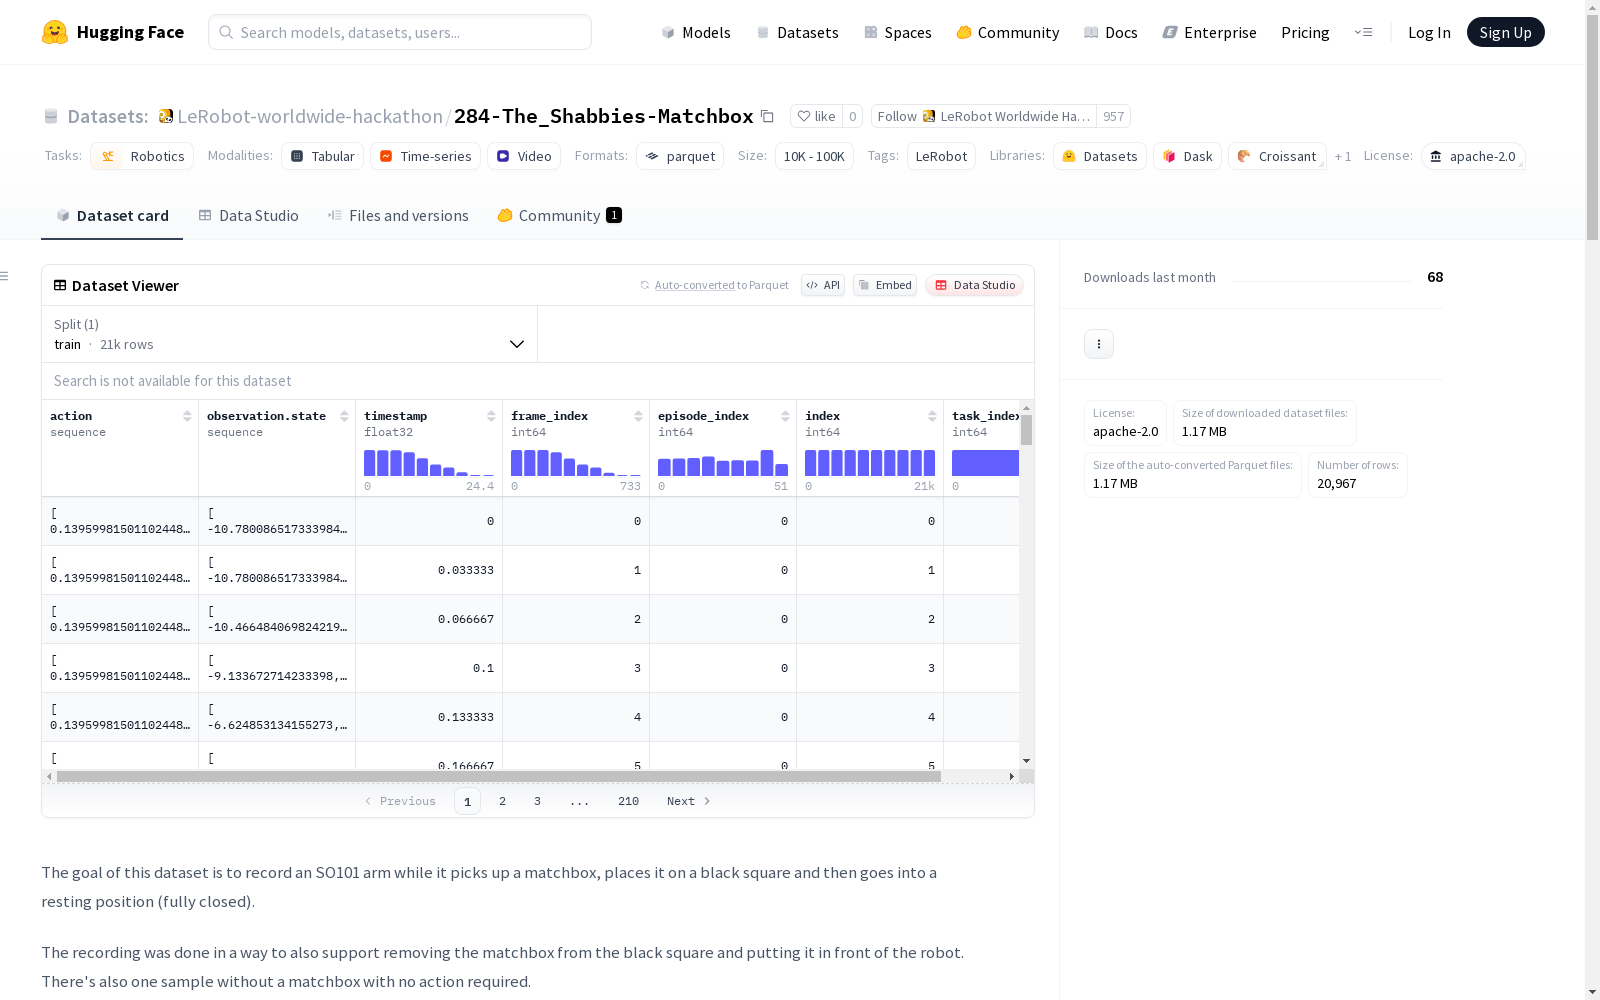Open the Enterprise navigation item
The image size is (1600, 1000).
tap(1210, 32)
